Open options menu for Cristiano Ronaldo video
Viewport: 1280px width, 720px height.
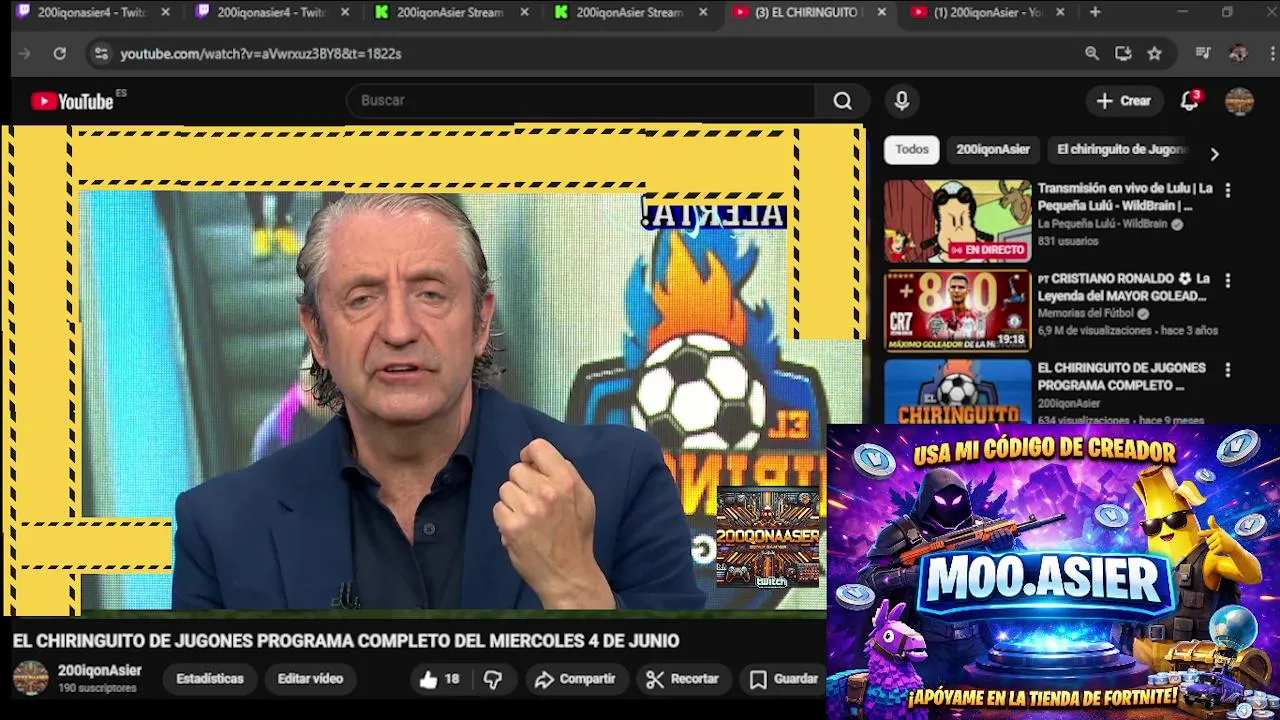pyautogui.click(x=1228, y=280)
